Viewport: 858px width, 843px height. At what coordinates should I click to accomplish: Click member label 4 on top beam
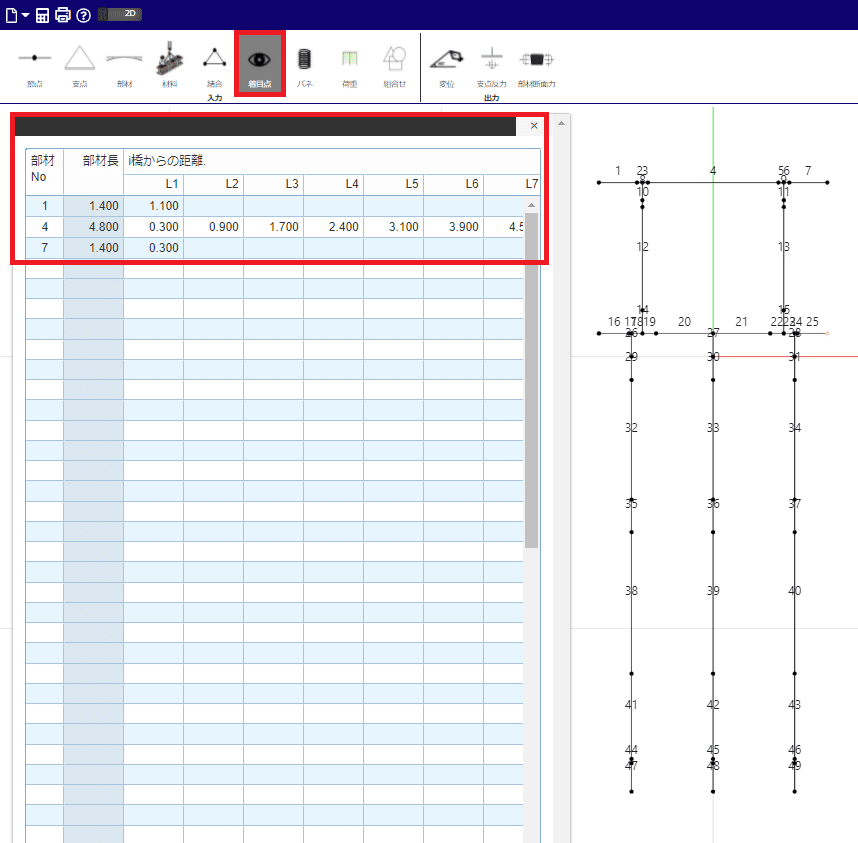coord(713,171)
